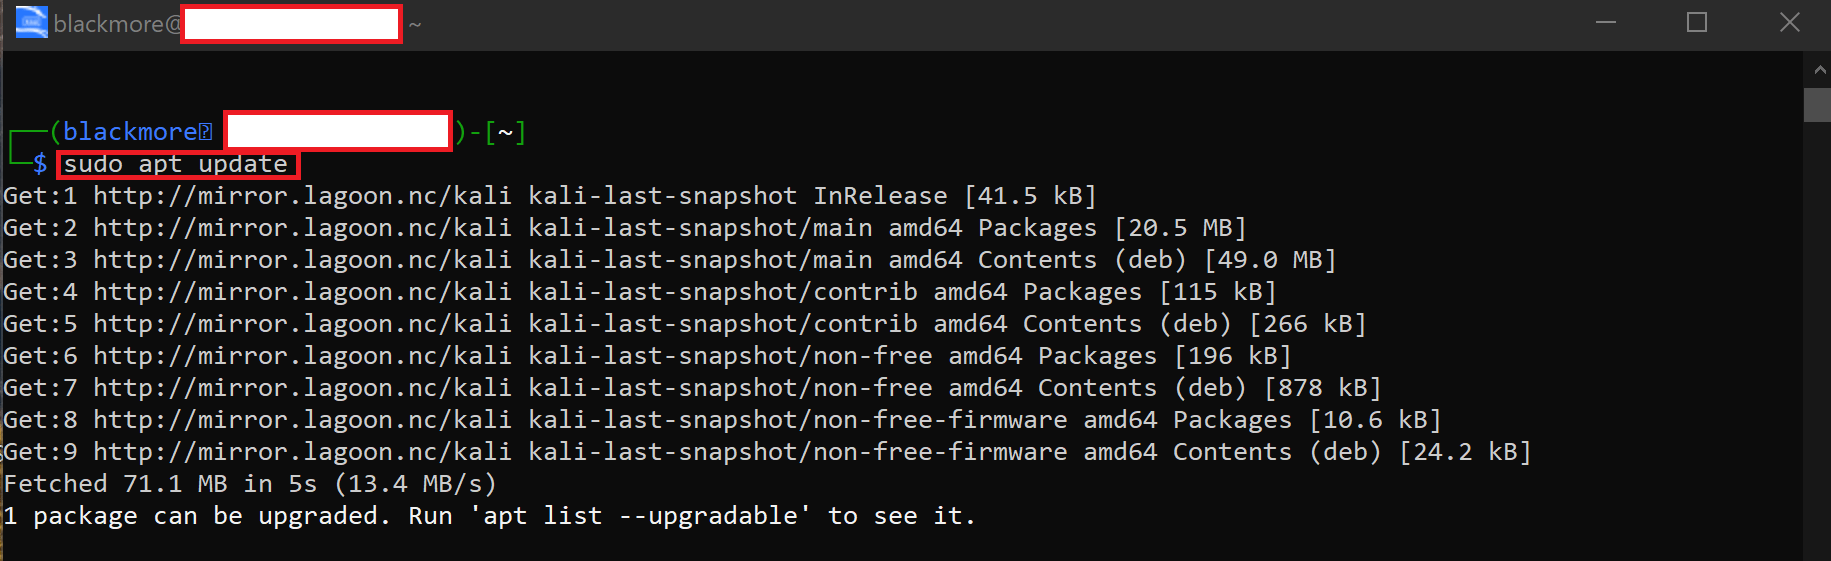Click the '[~]' directory indicator in prompt
Image resolution: width=1831 pixels, height=561 pixels.
click(x=505, y=132)
